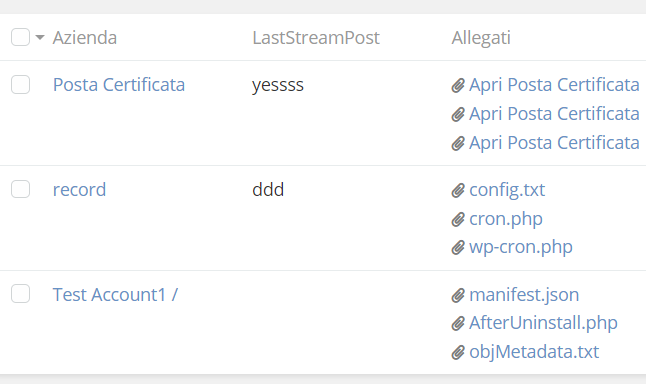This screenshot has width=646, height=384.
Task: Sort by the LastStreamPost column header
Action: (316, 38)
